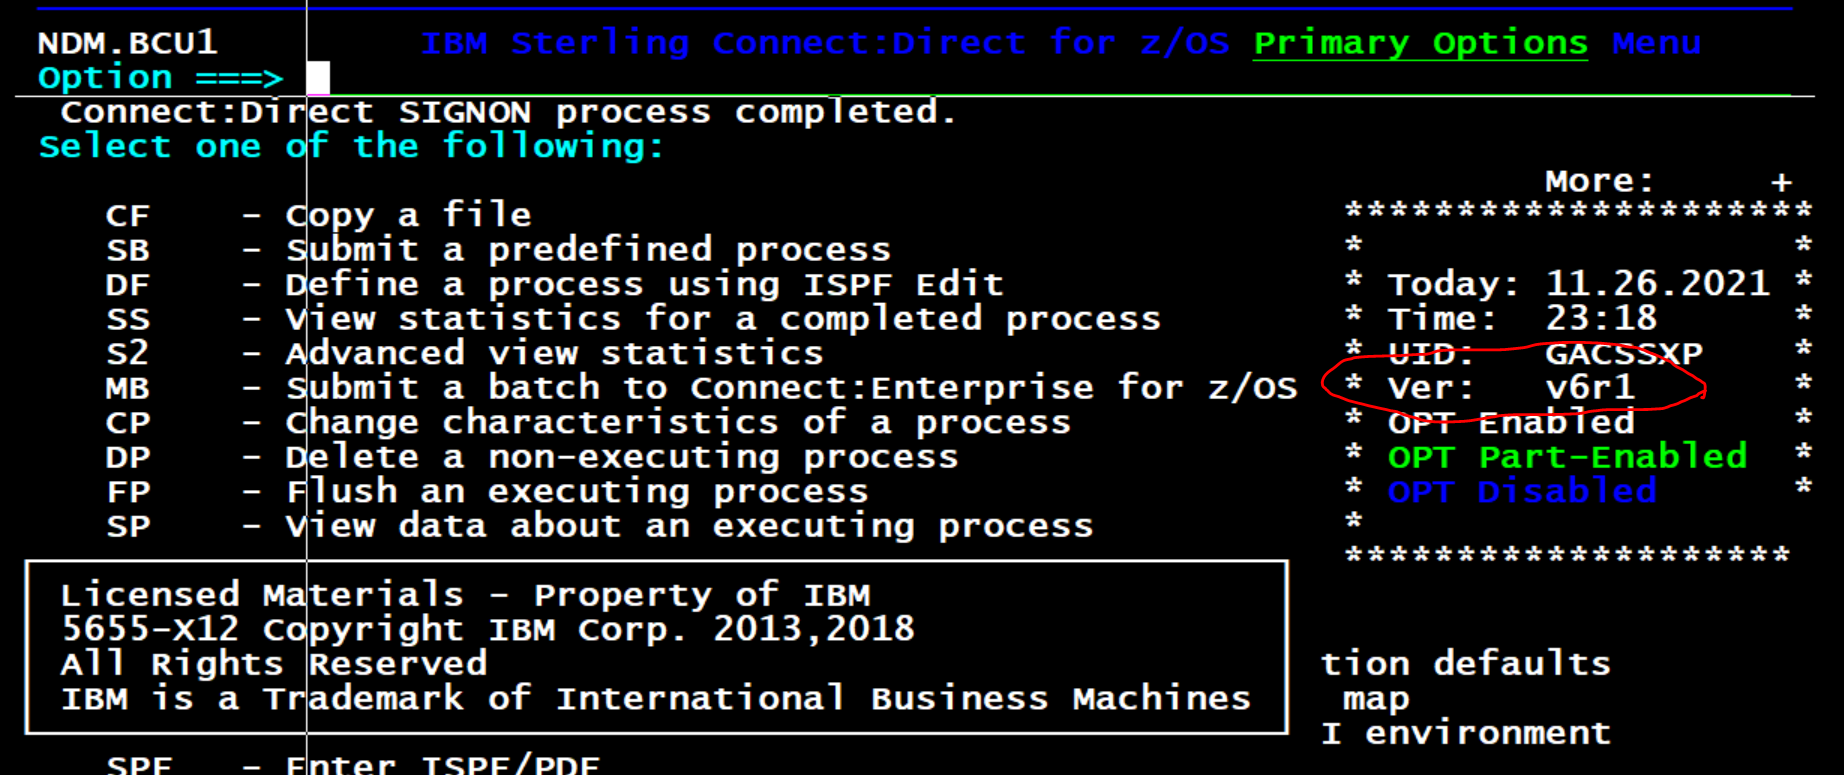Image resolution: width=1844 pixels, height=775 pixels.
Task: Click the SIGNON process completed message
Action: (508, 112)
